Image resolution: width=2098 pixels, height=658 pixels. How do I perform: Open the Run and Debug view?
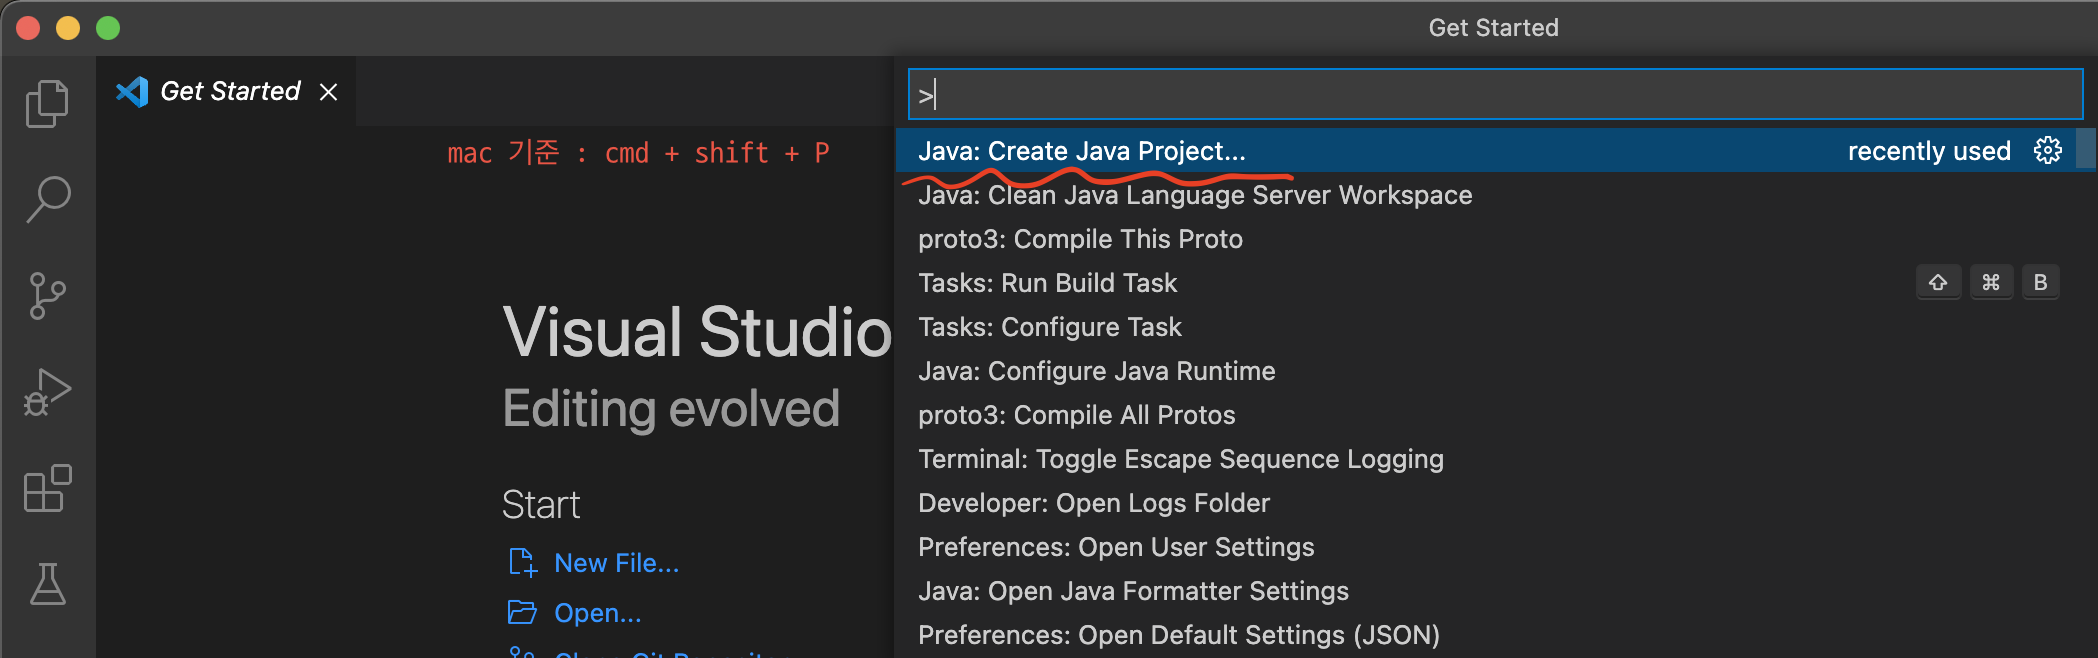tap(47, 392)
